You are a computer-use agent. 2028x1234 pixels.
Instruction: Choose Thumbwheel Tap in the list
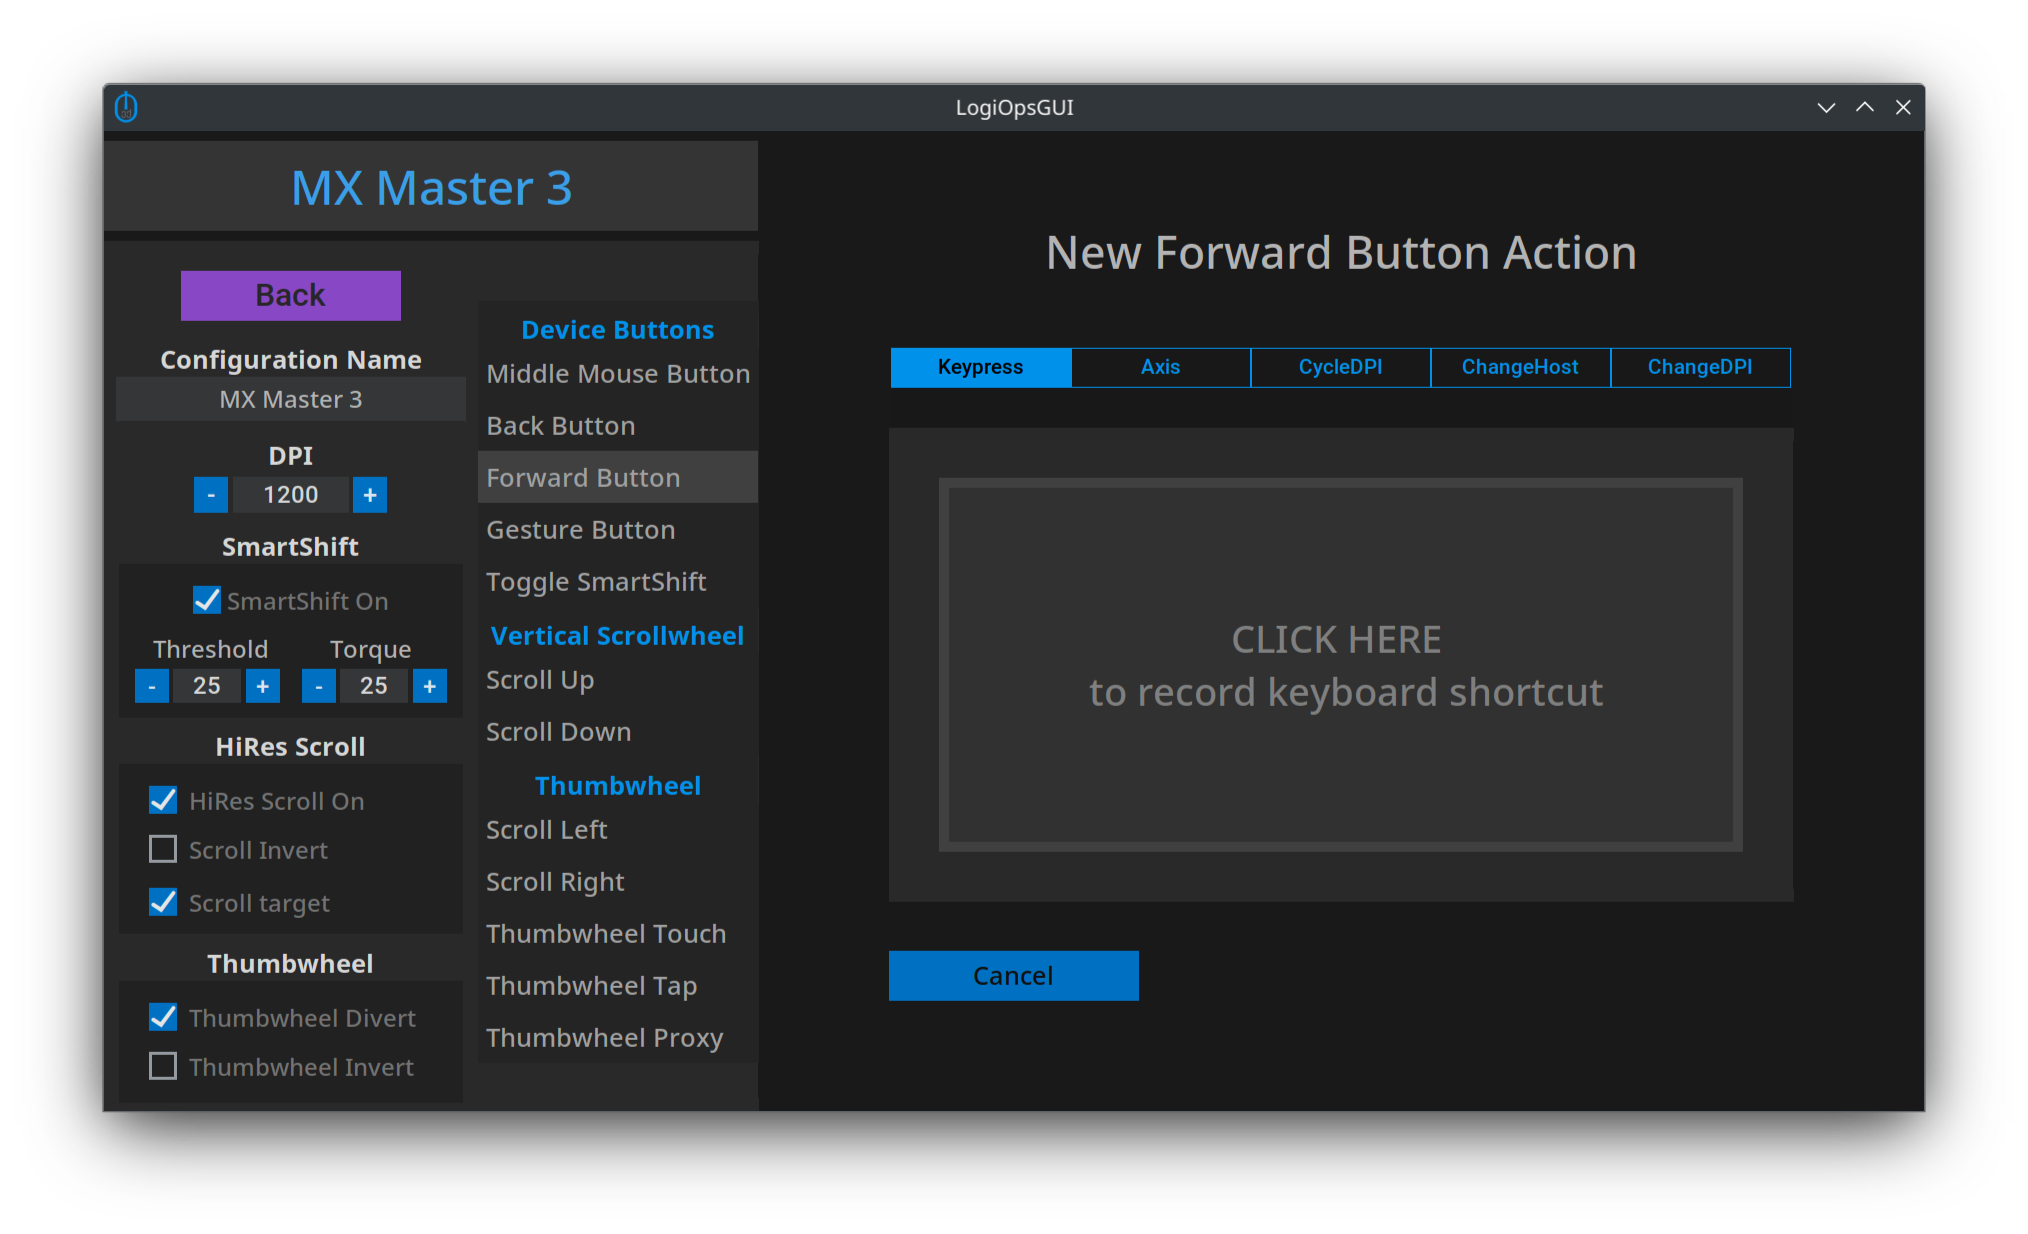coord(592,986)
